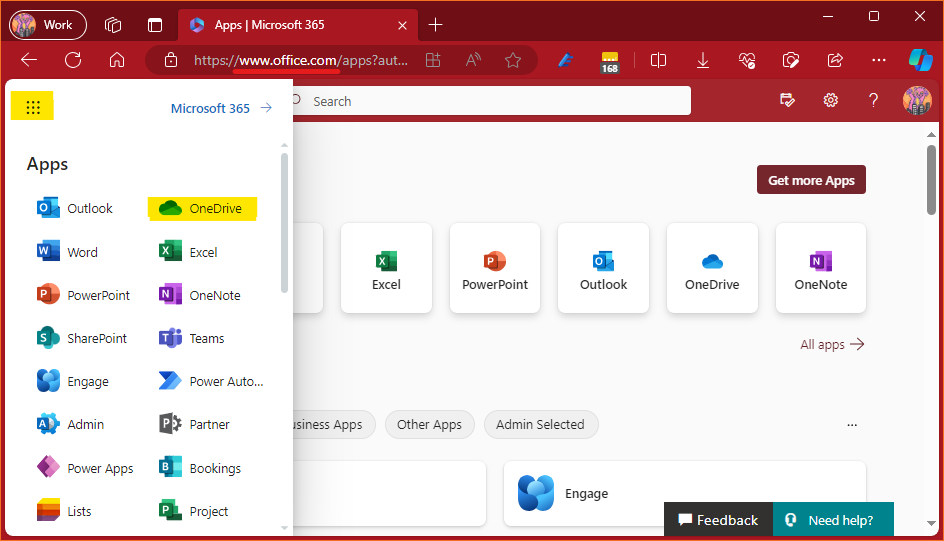Close the Apps | Microsoft 365 tab

402,25
